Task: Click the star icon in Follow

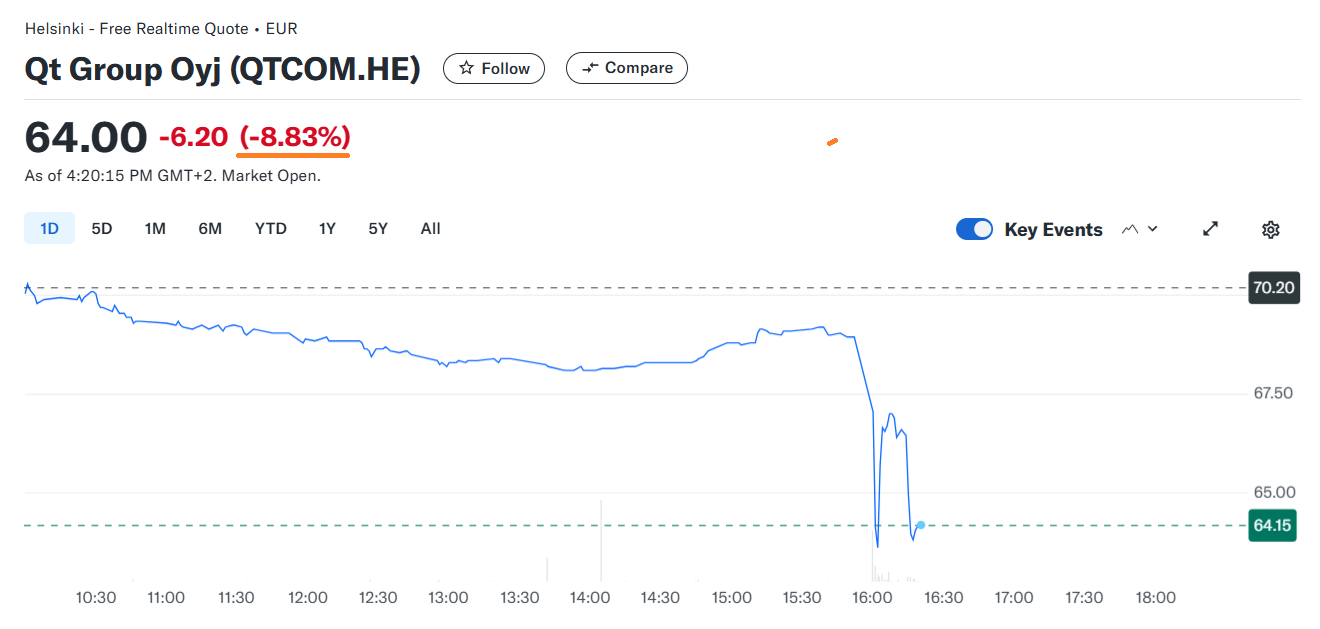Action: point(466,68)
